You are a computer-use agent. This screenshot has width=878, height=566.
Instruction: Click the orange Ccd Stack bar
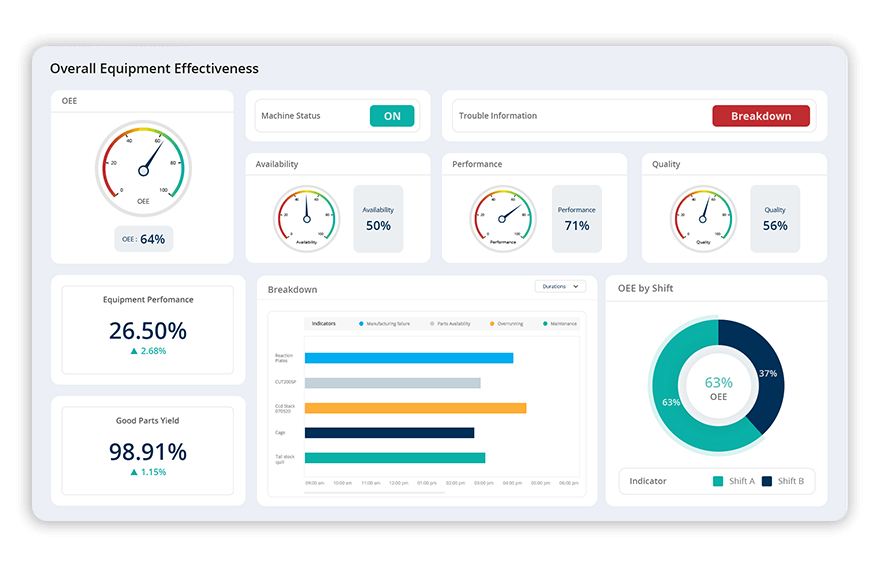pyautogui.click(x=415, y=408)
